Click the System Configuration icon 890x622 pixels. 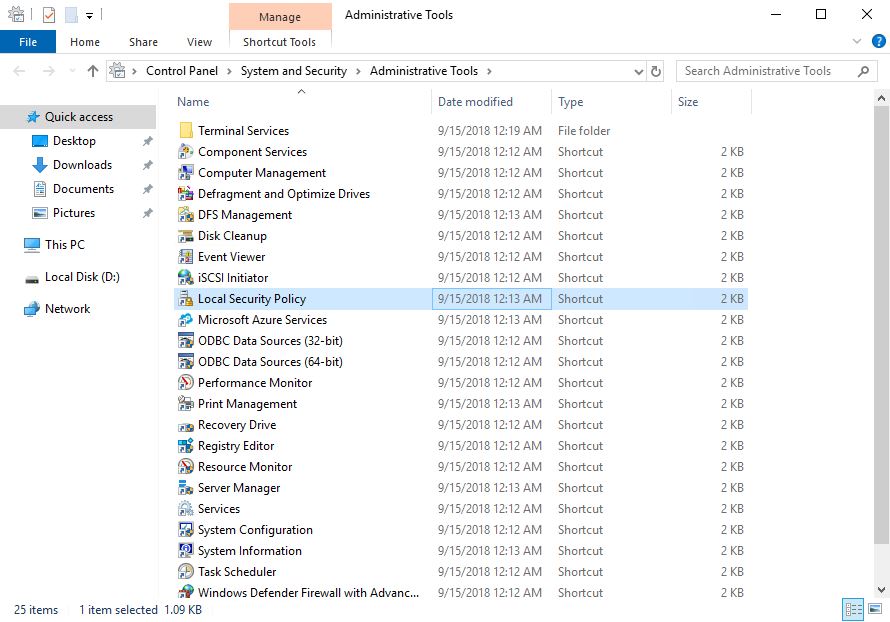click(x=186, y=529)
